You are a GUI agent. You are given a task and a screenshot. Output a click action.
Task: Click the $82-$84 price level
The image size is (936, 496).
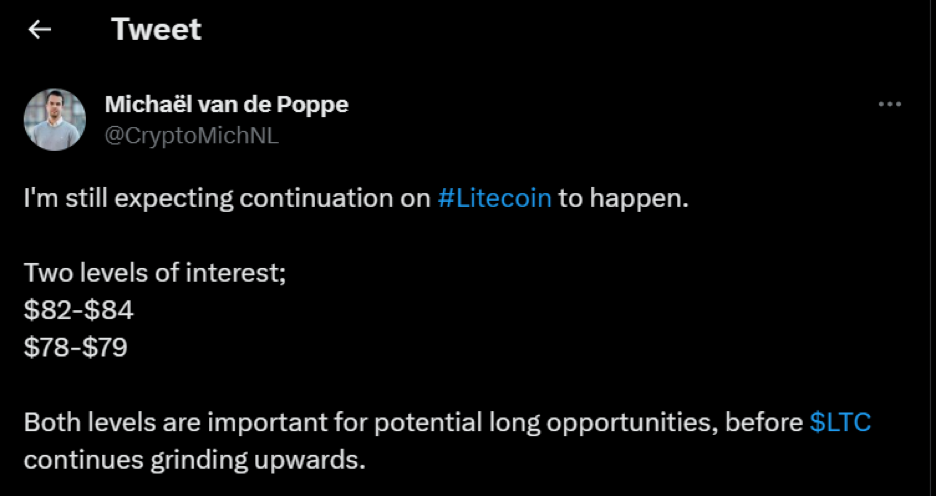click(79, 310)
